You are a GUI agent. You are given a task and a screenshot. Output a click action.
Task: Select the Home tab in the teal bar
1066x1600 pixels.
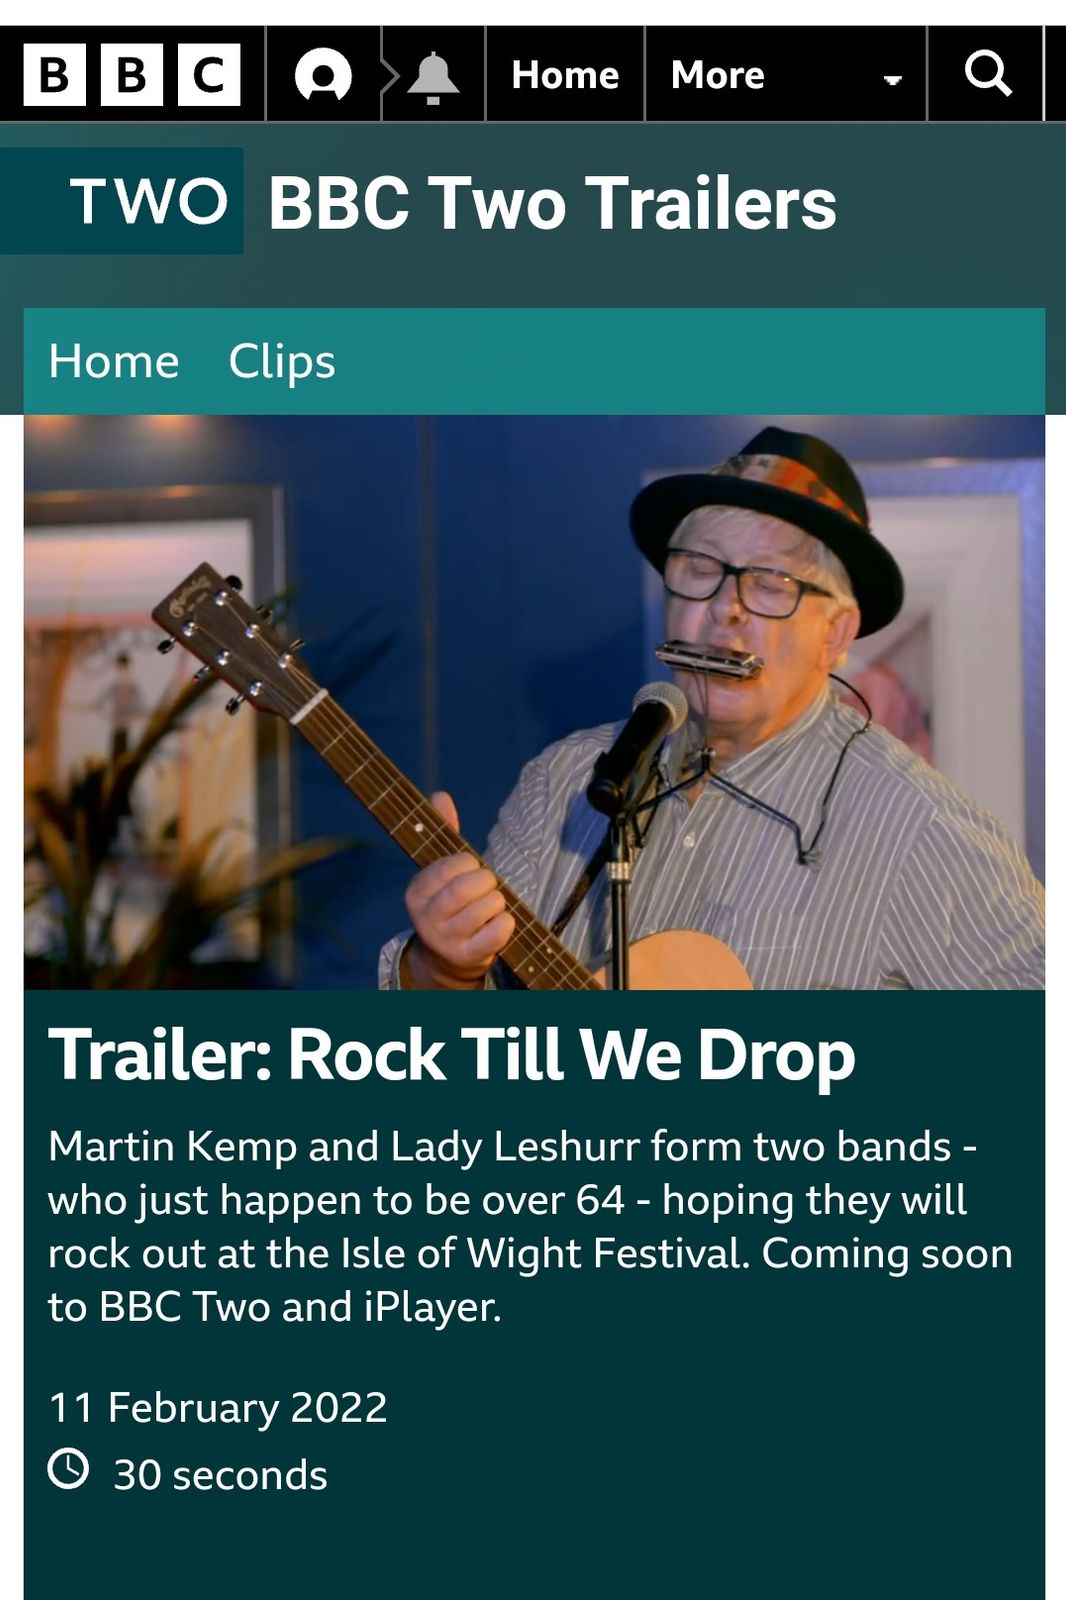point(114,361)
